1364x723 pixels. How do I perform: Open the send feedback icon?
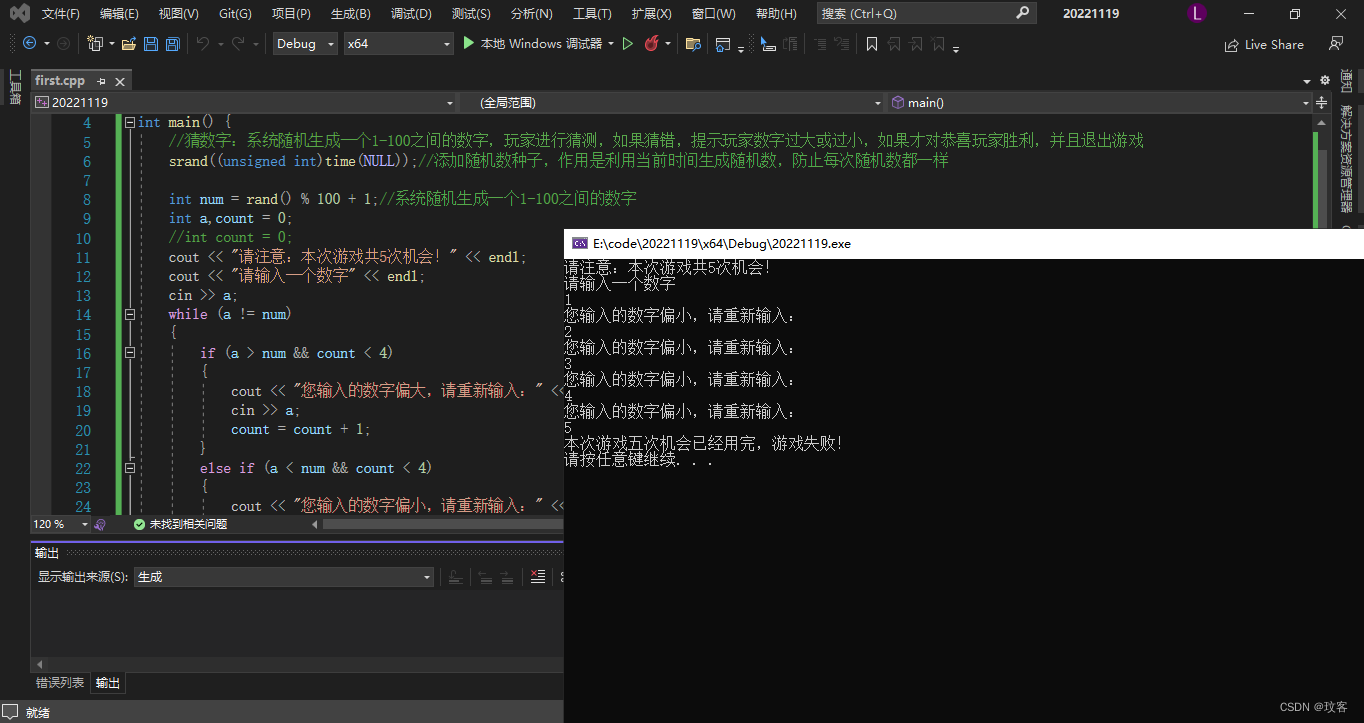coord(1336,44)
